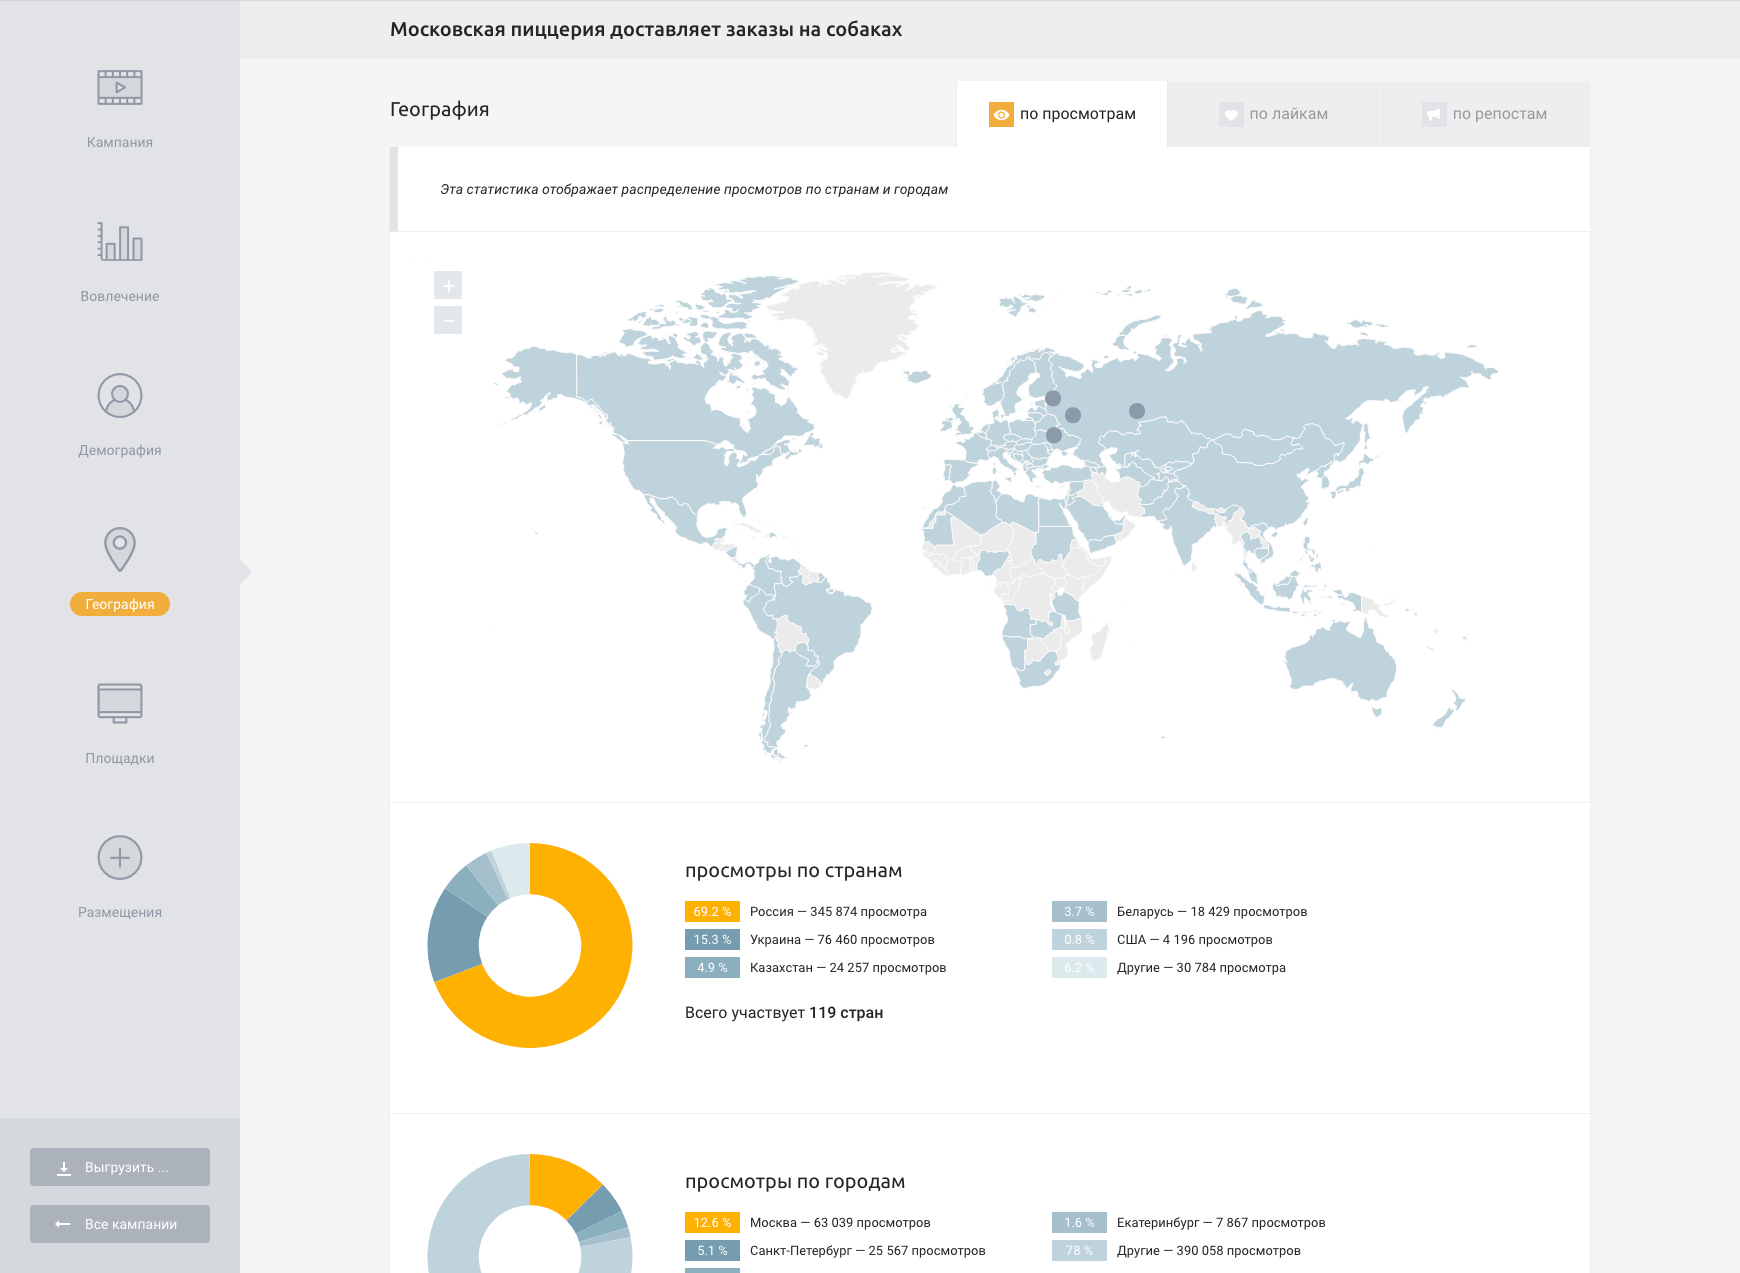Click the Выгрузить export button
The image size is (1740, 1273).
(x=120, y=1167)
